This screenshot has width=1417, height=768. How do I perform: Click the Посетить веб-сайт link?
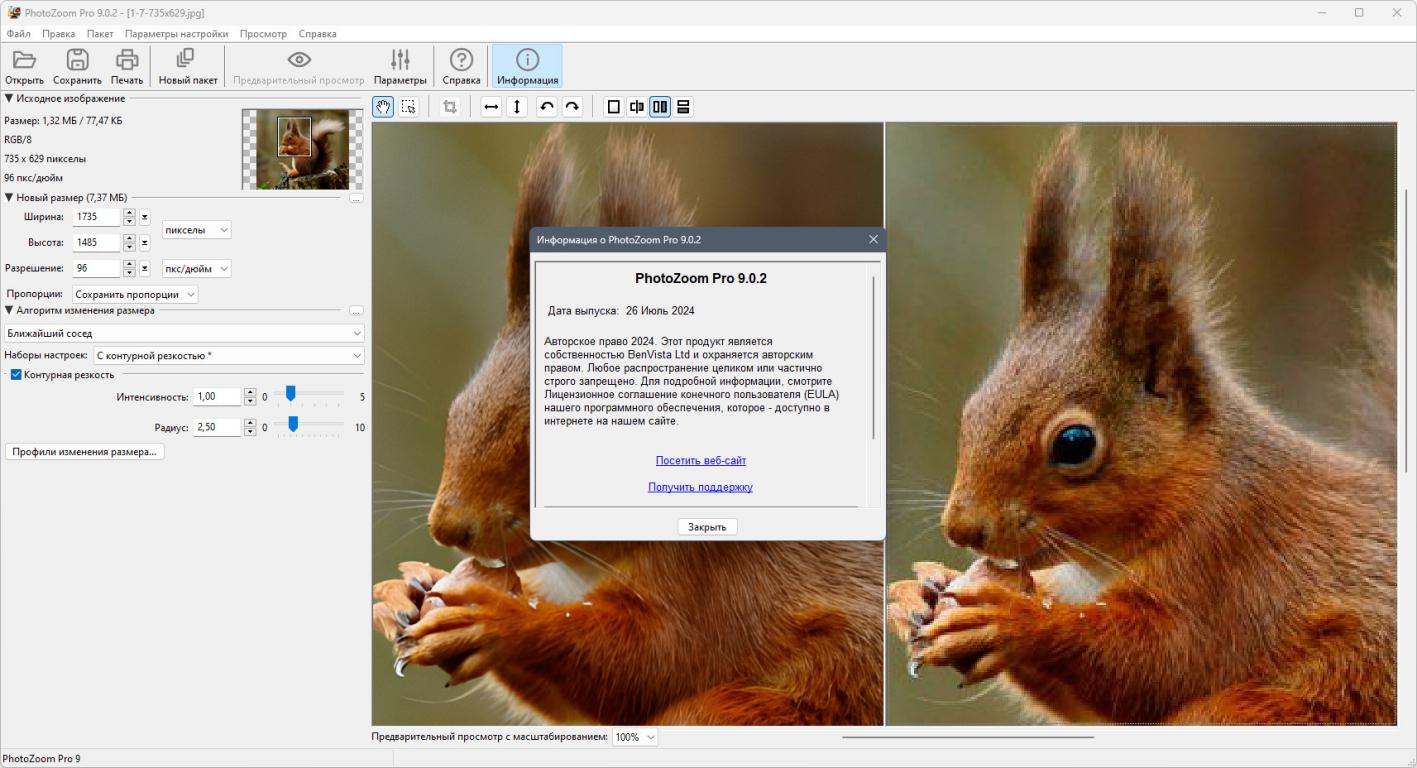pos(701,461)
